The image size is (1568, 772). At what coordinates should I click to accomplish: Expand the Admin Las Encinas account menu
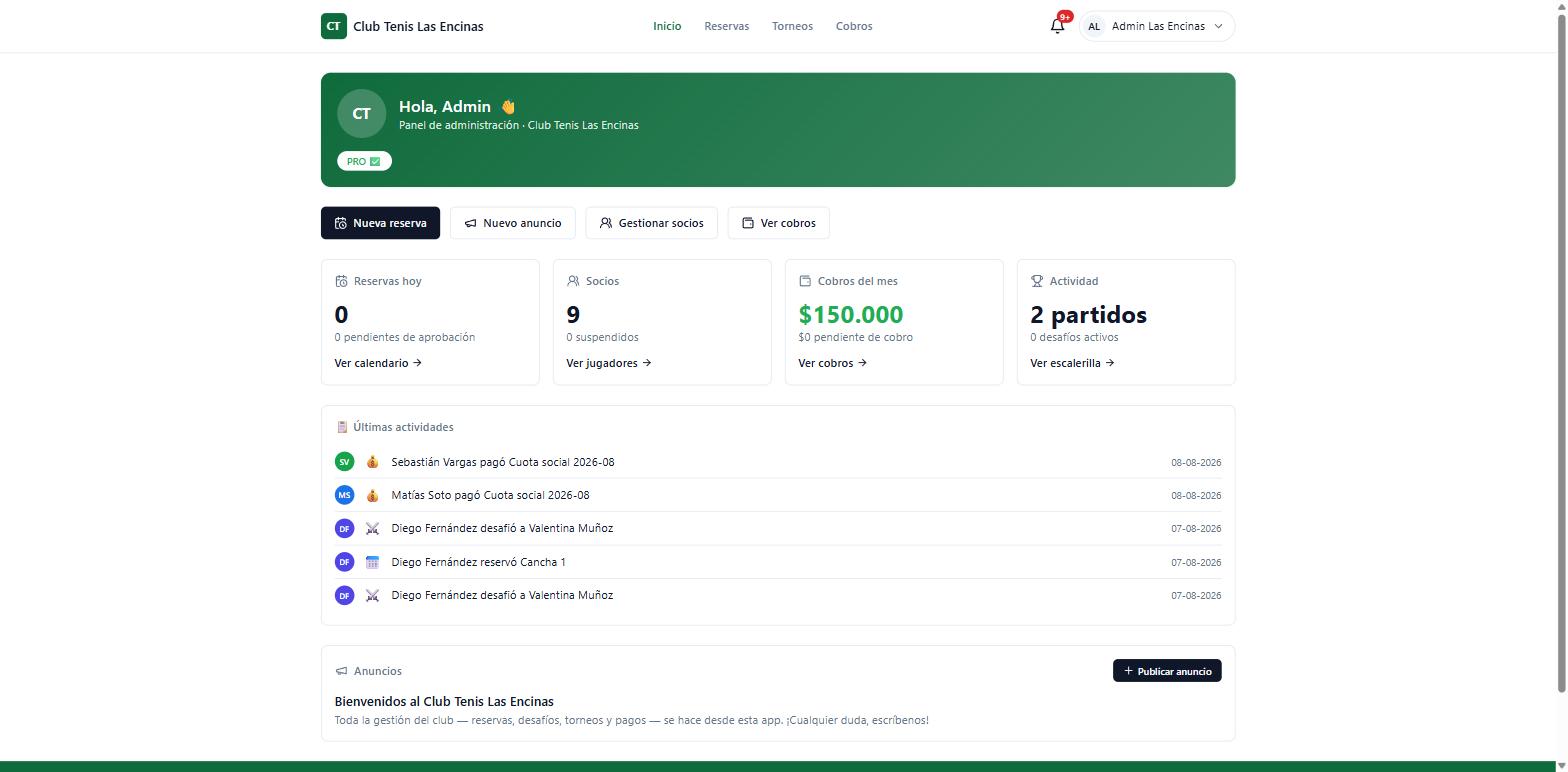click(1157, 26)
